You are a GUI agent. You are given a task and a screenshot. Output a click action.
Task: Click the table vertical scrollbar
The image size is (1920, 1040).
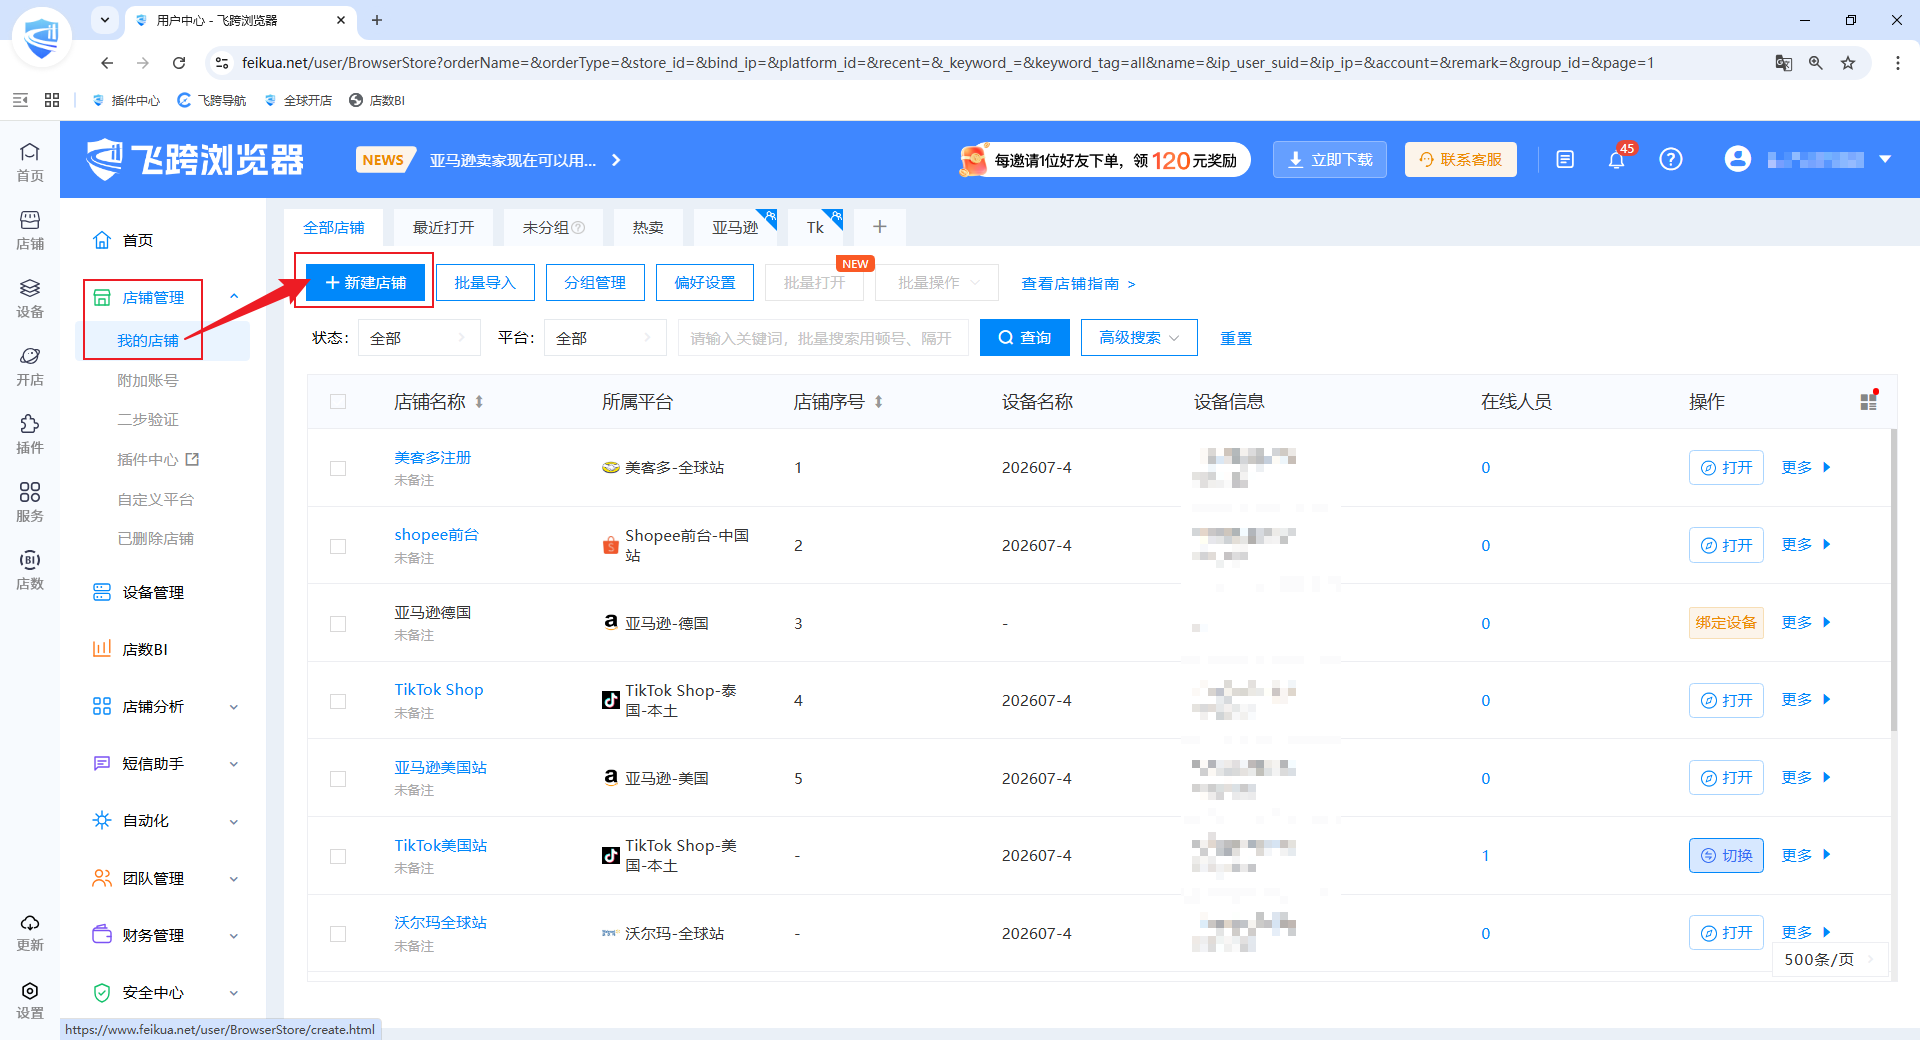point(1893,580)
